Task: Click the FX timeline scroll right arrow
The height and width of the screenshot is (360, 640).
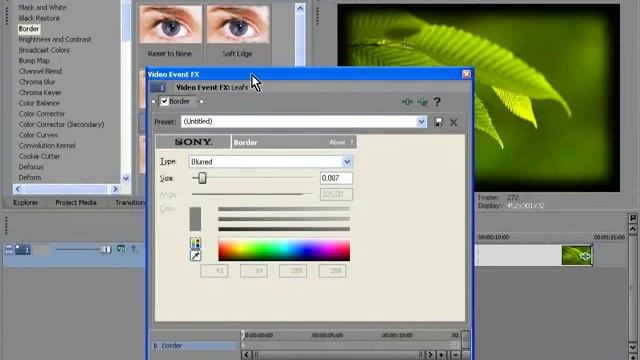Action: (x=430, y=355)
